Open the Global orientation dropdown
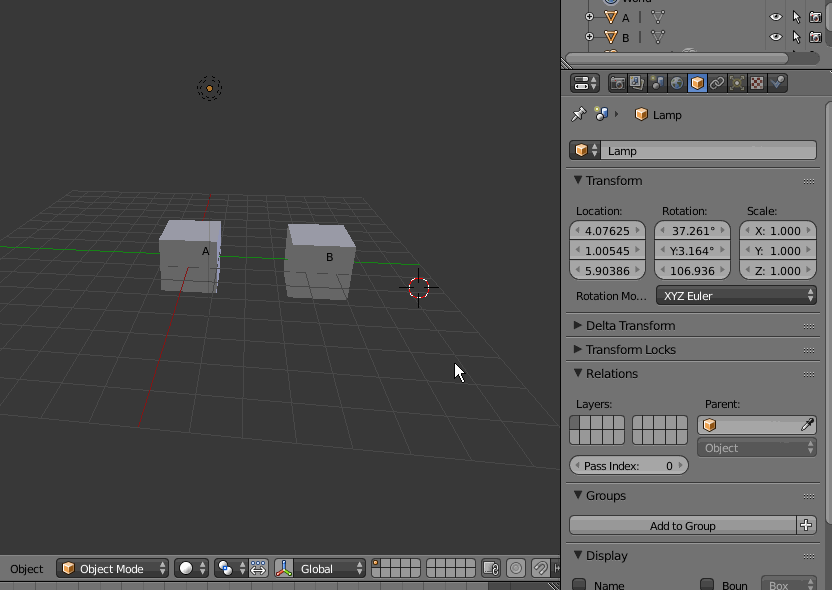The height and width of the screenshot is (590, 832). 330,568
